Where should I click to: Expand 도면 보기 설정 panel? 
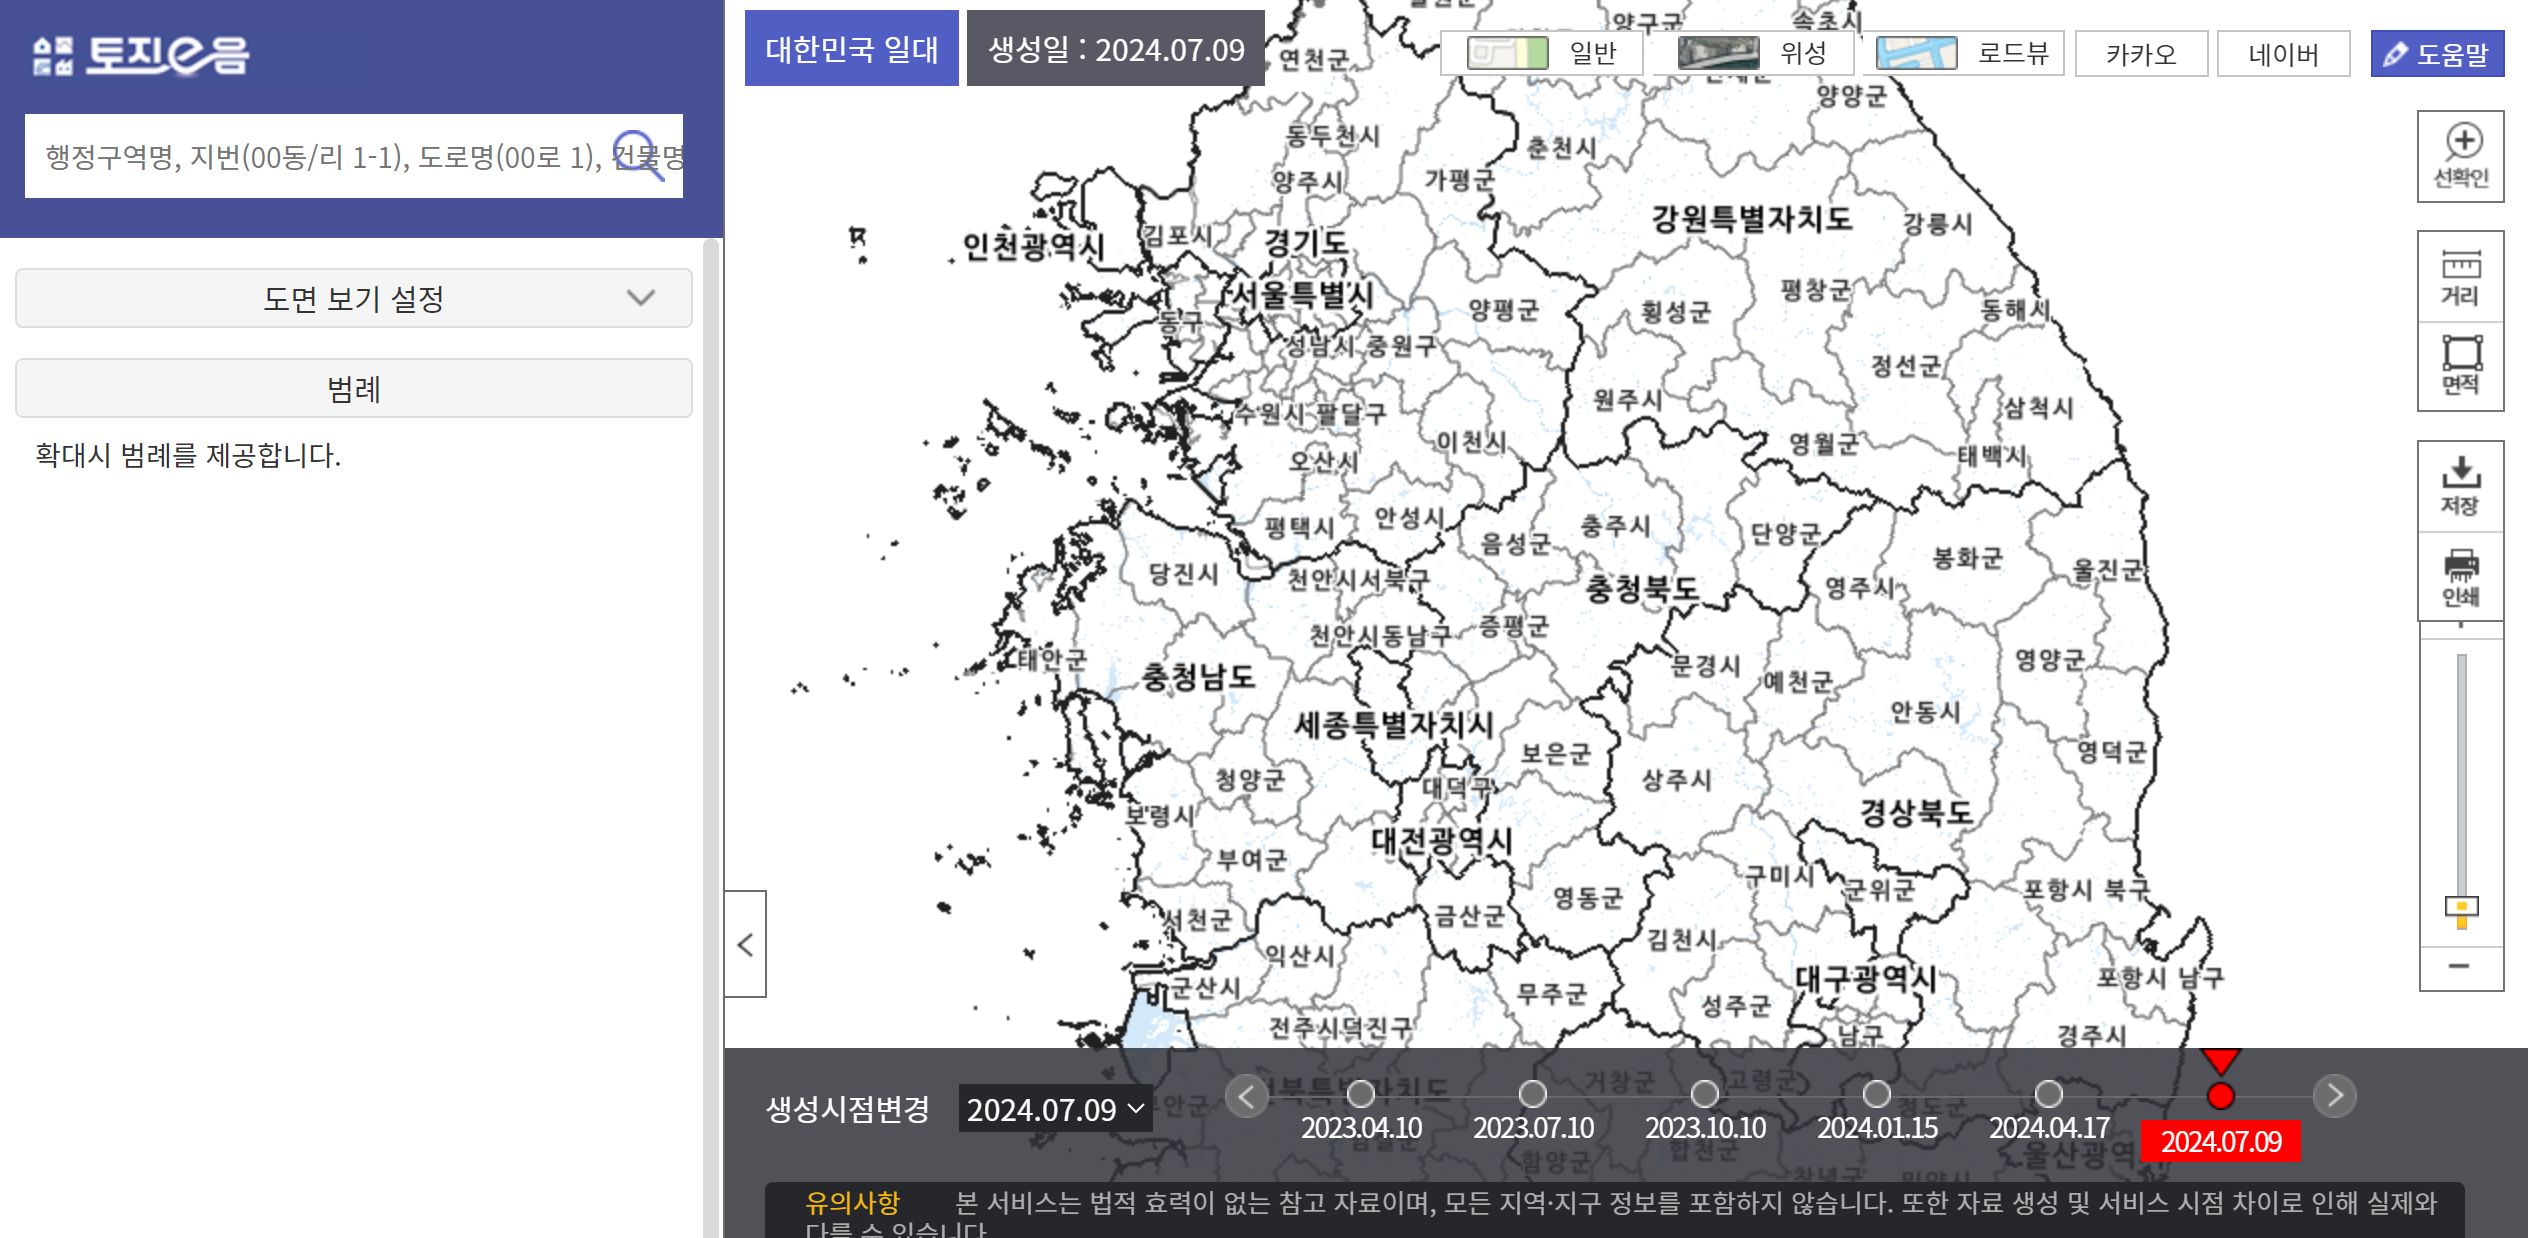click(354, 298)
